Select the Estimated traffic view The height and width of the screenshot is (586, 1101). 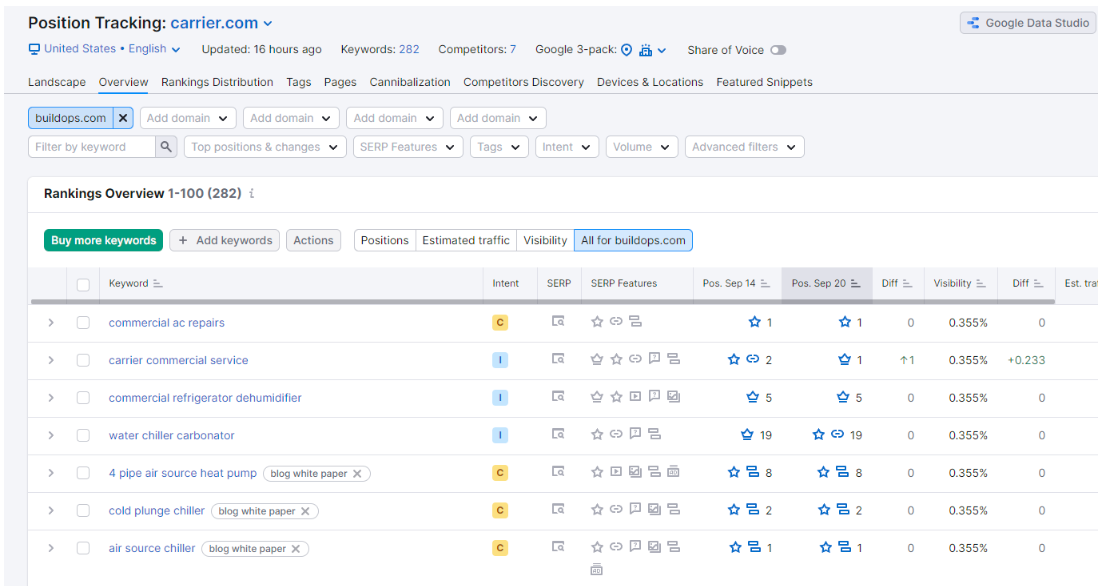point(466,240)
